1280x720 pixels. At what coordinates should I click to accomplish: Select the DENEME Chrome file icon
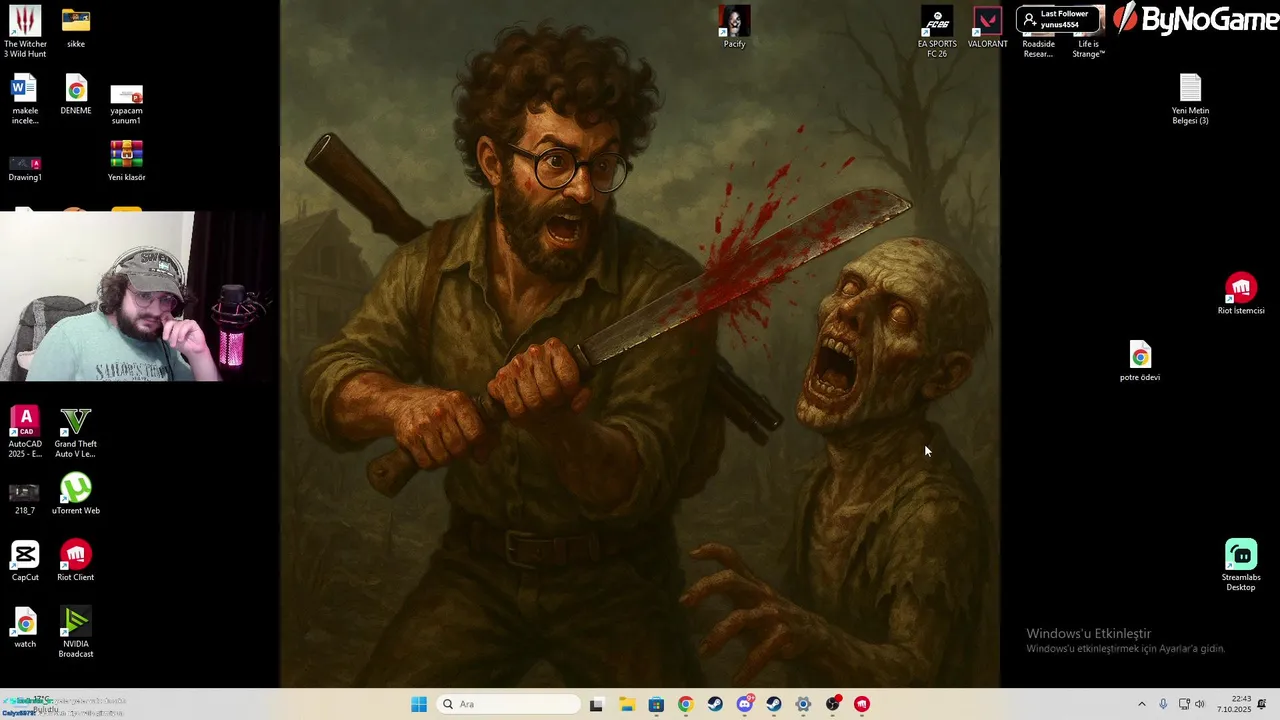point(76,94)
